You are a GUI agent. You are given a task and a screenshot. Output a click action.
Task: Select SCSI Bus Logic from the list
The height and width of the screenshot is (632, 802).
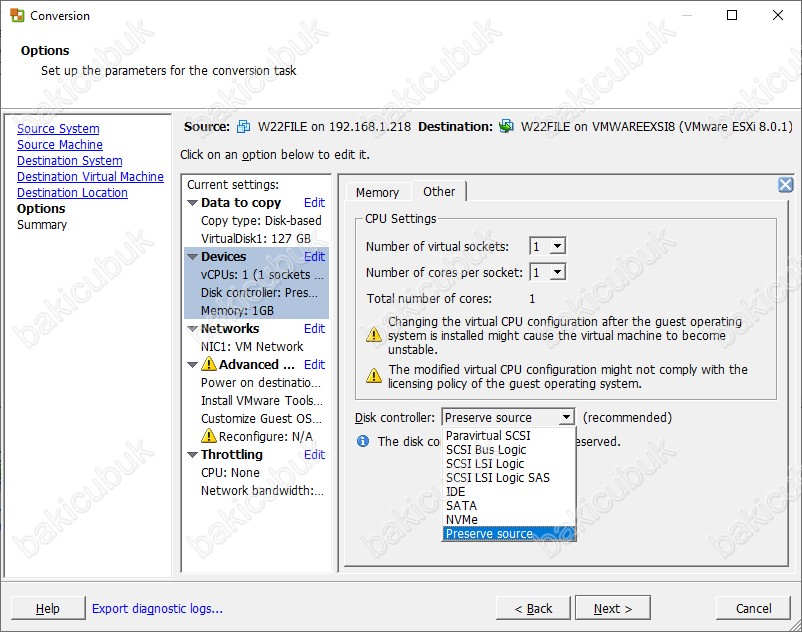[x=509, y=449]
